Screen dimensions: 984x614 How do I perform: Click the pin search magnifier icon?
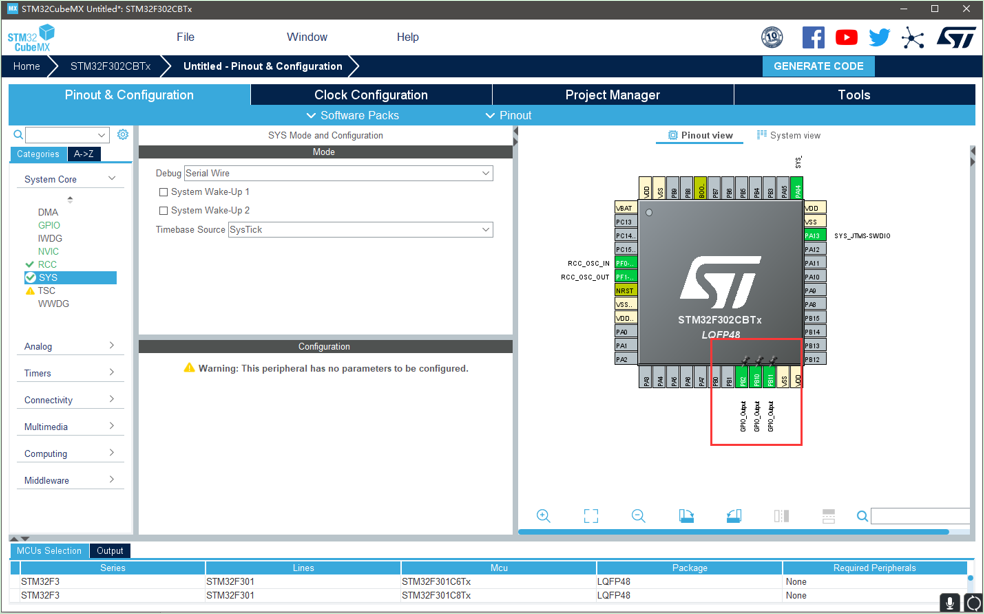click(x=862, y=516)
